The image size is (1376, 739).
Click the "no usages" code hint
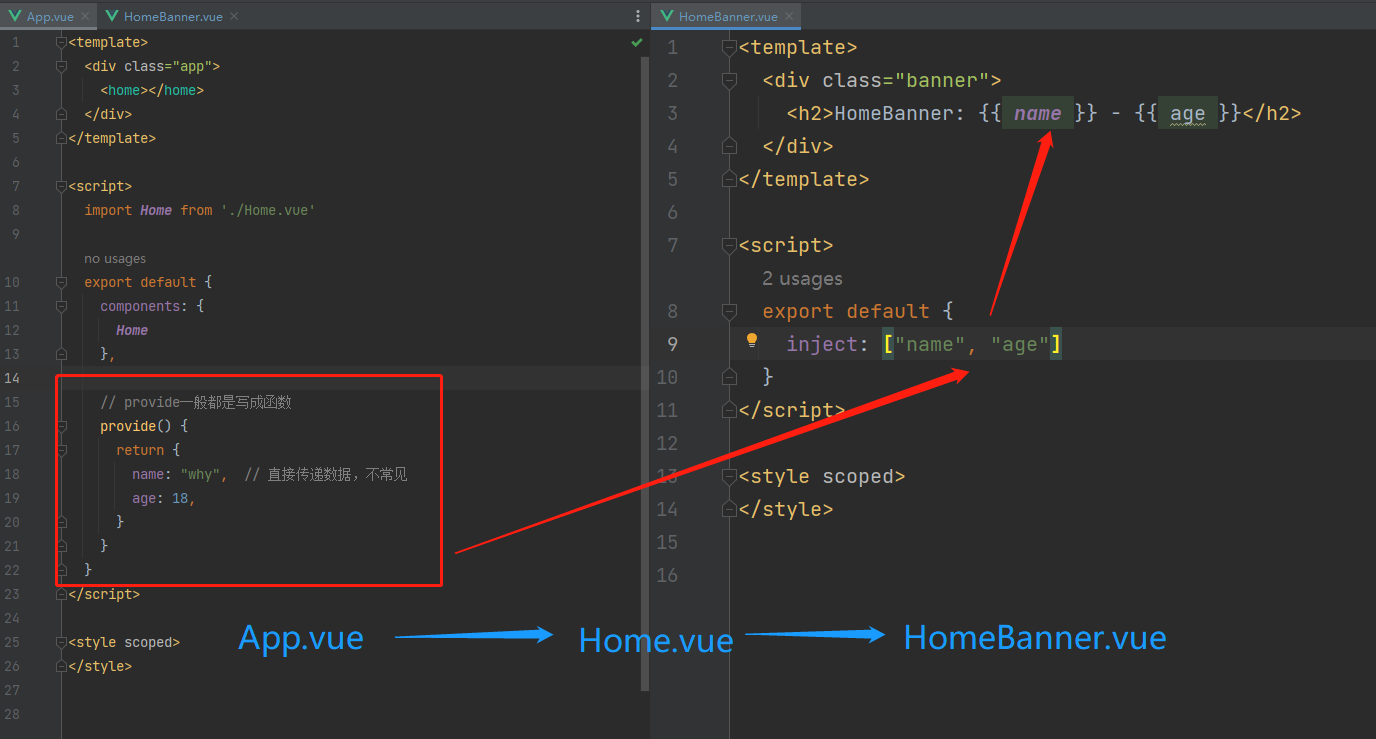[x=115, y=259]
